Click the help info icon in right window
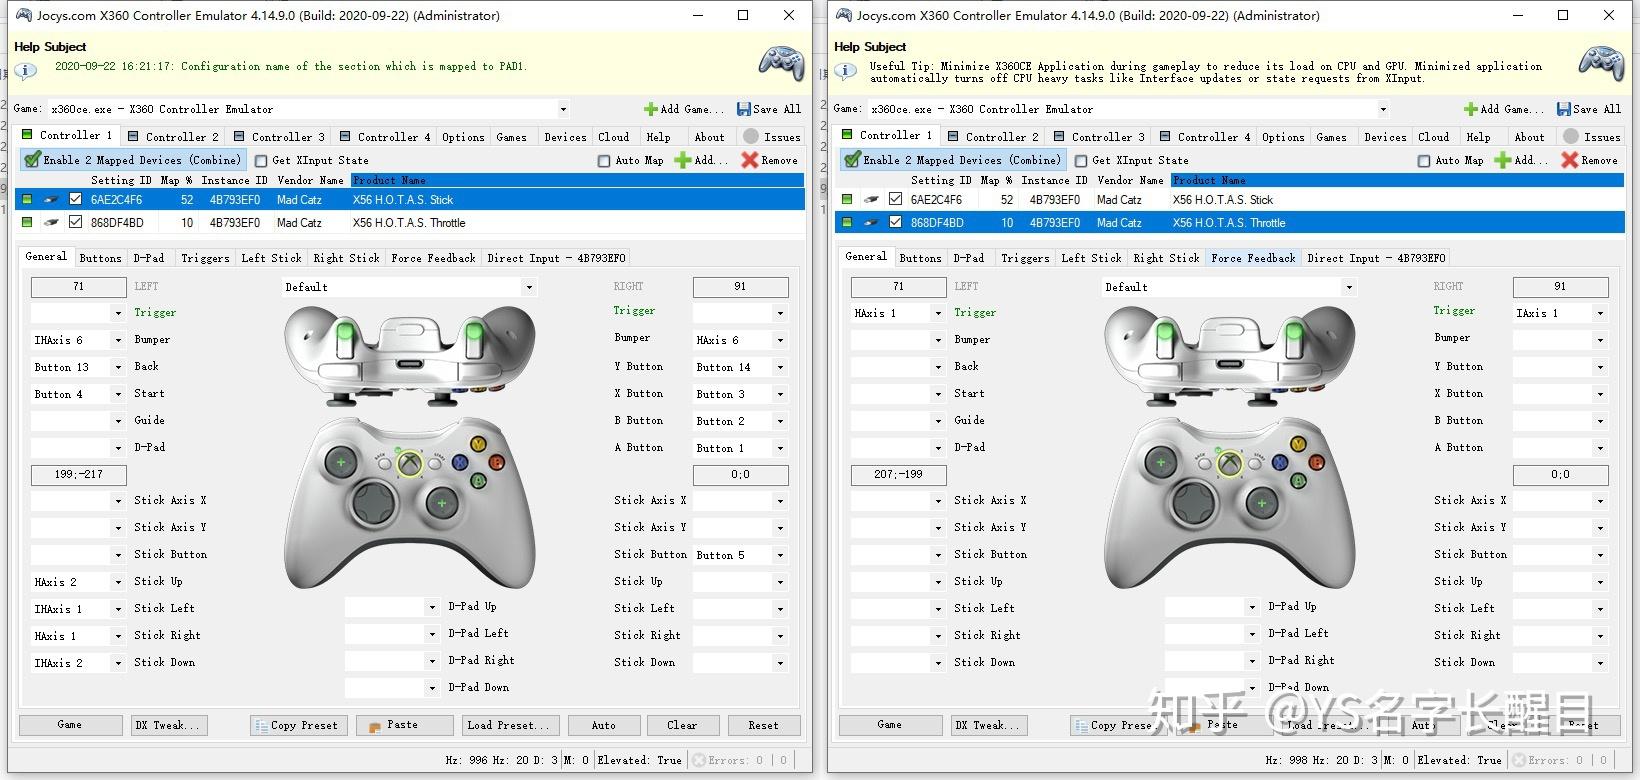The height and width of the screenshot is (780, 1640). coord(846,71)
